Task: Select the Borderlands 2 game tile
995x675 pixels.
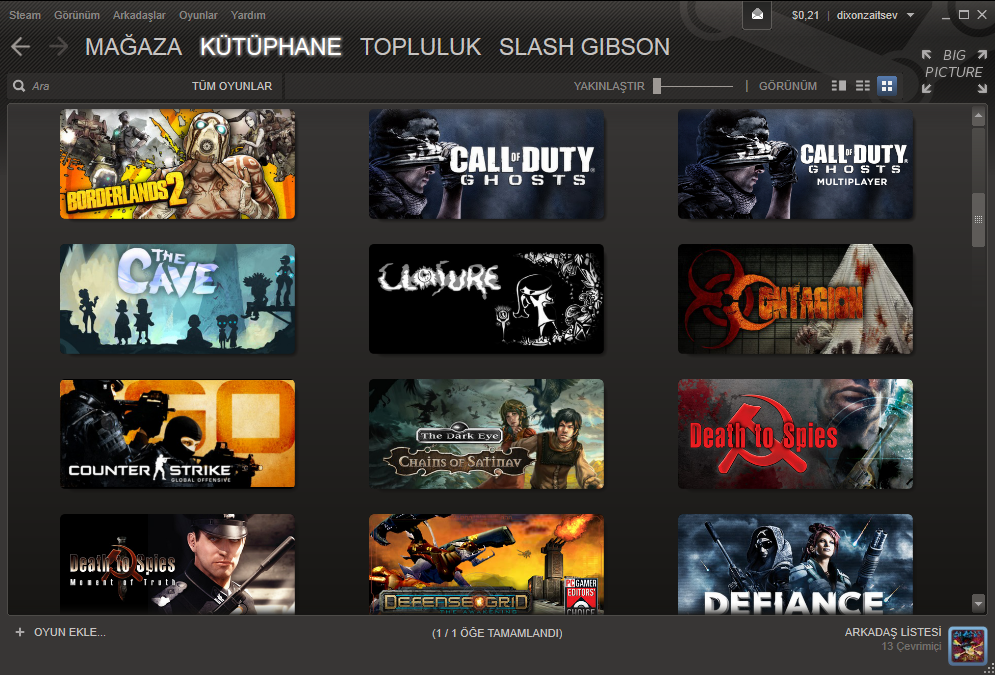Action: tap(177, 164)
